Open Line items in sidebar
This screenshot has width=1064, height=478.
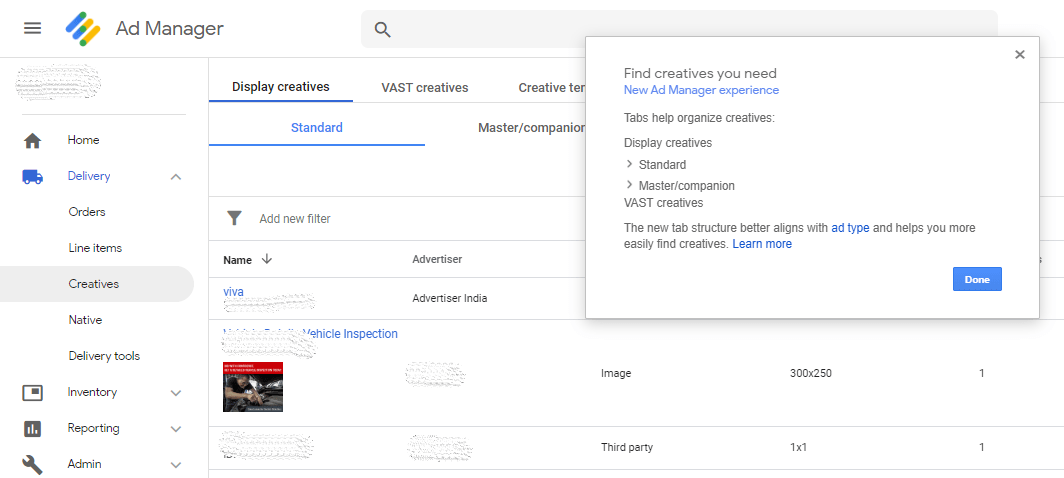(x=95, y=248)
